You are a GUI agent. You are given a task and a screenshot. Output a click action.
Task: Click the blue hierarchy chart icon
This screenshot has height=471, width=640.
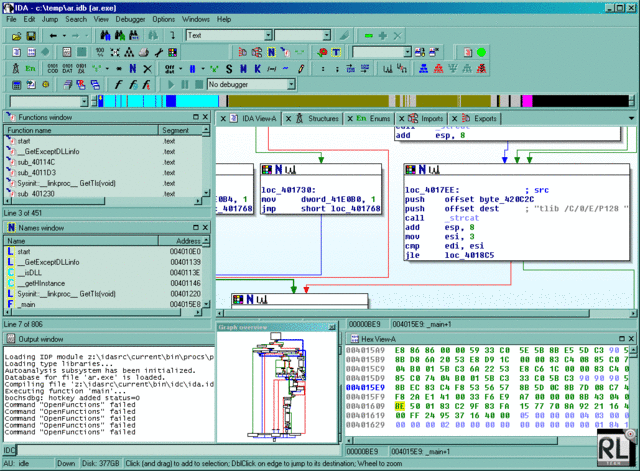[424, 69]
